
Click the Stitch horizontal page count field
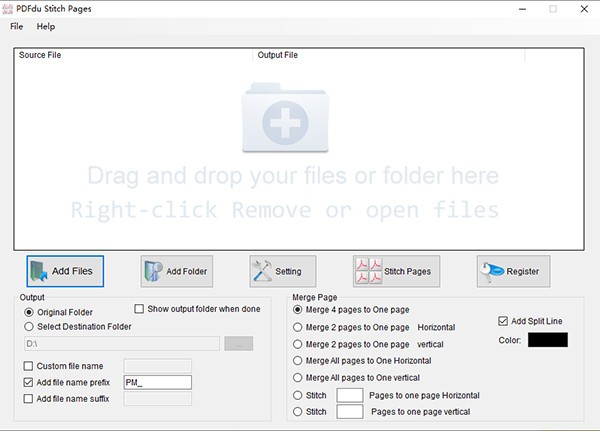350,395
